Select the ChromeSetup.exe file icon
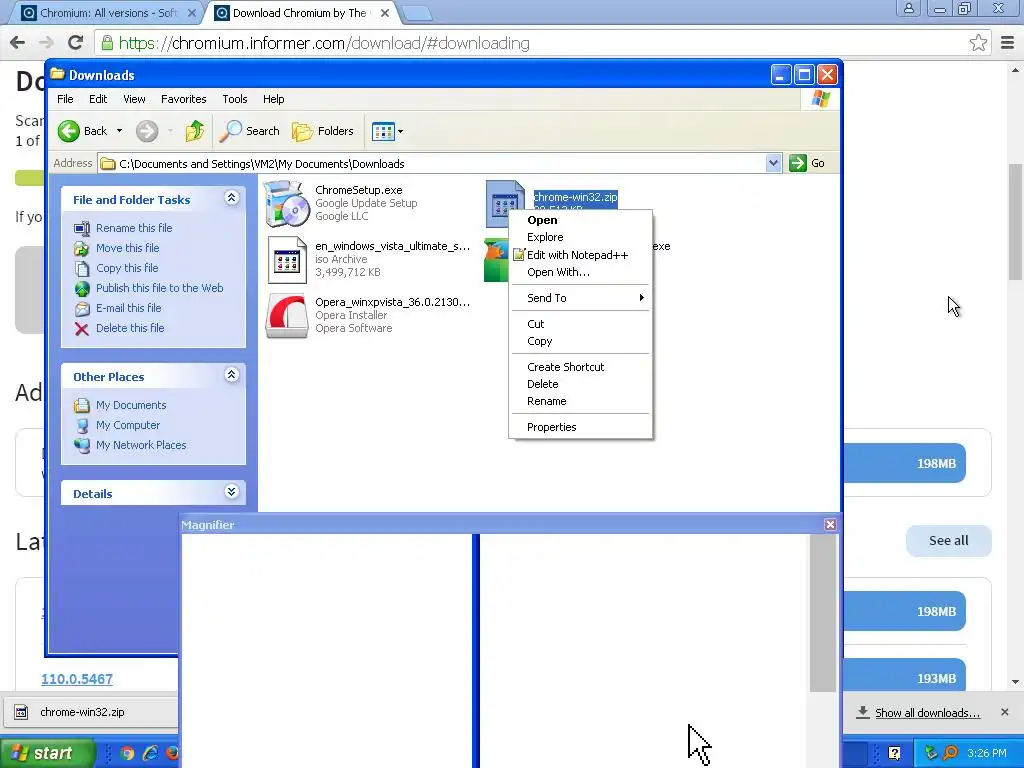1024x768 pixels. (287, 203)
